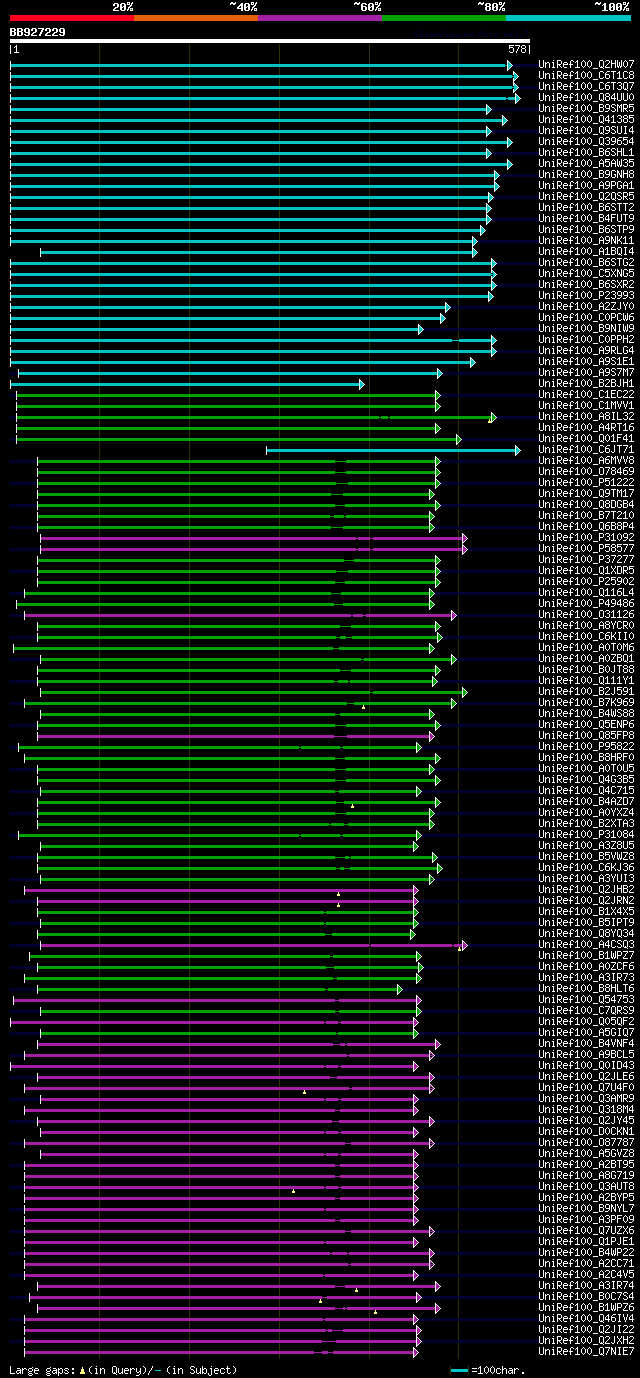
Task: Open hit UniRef100_C6T1C8
Action: tap(586, 75)
